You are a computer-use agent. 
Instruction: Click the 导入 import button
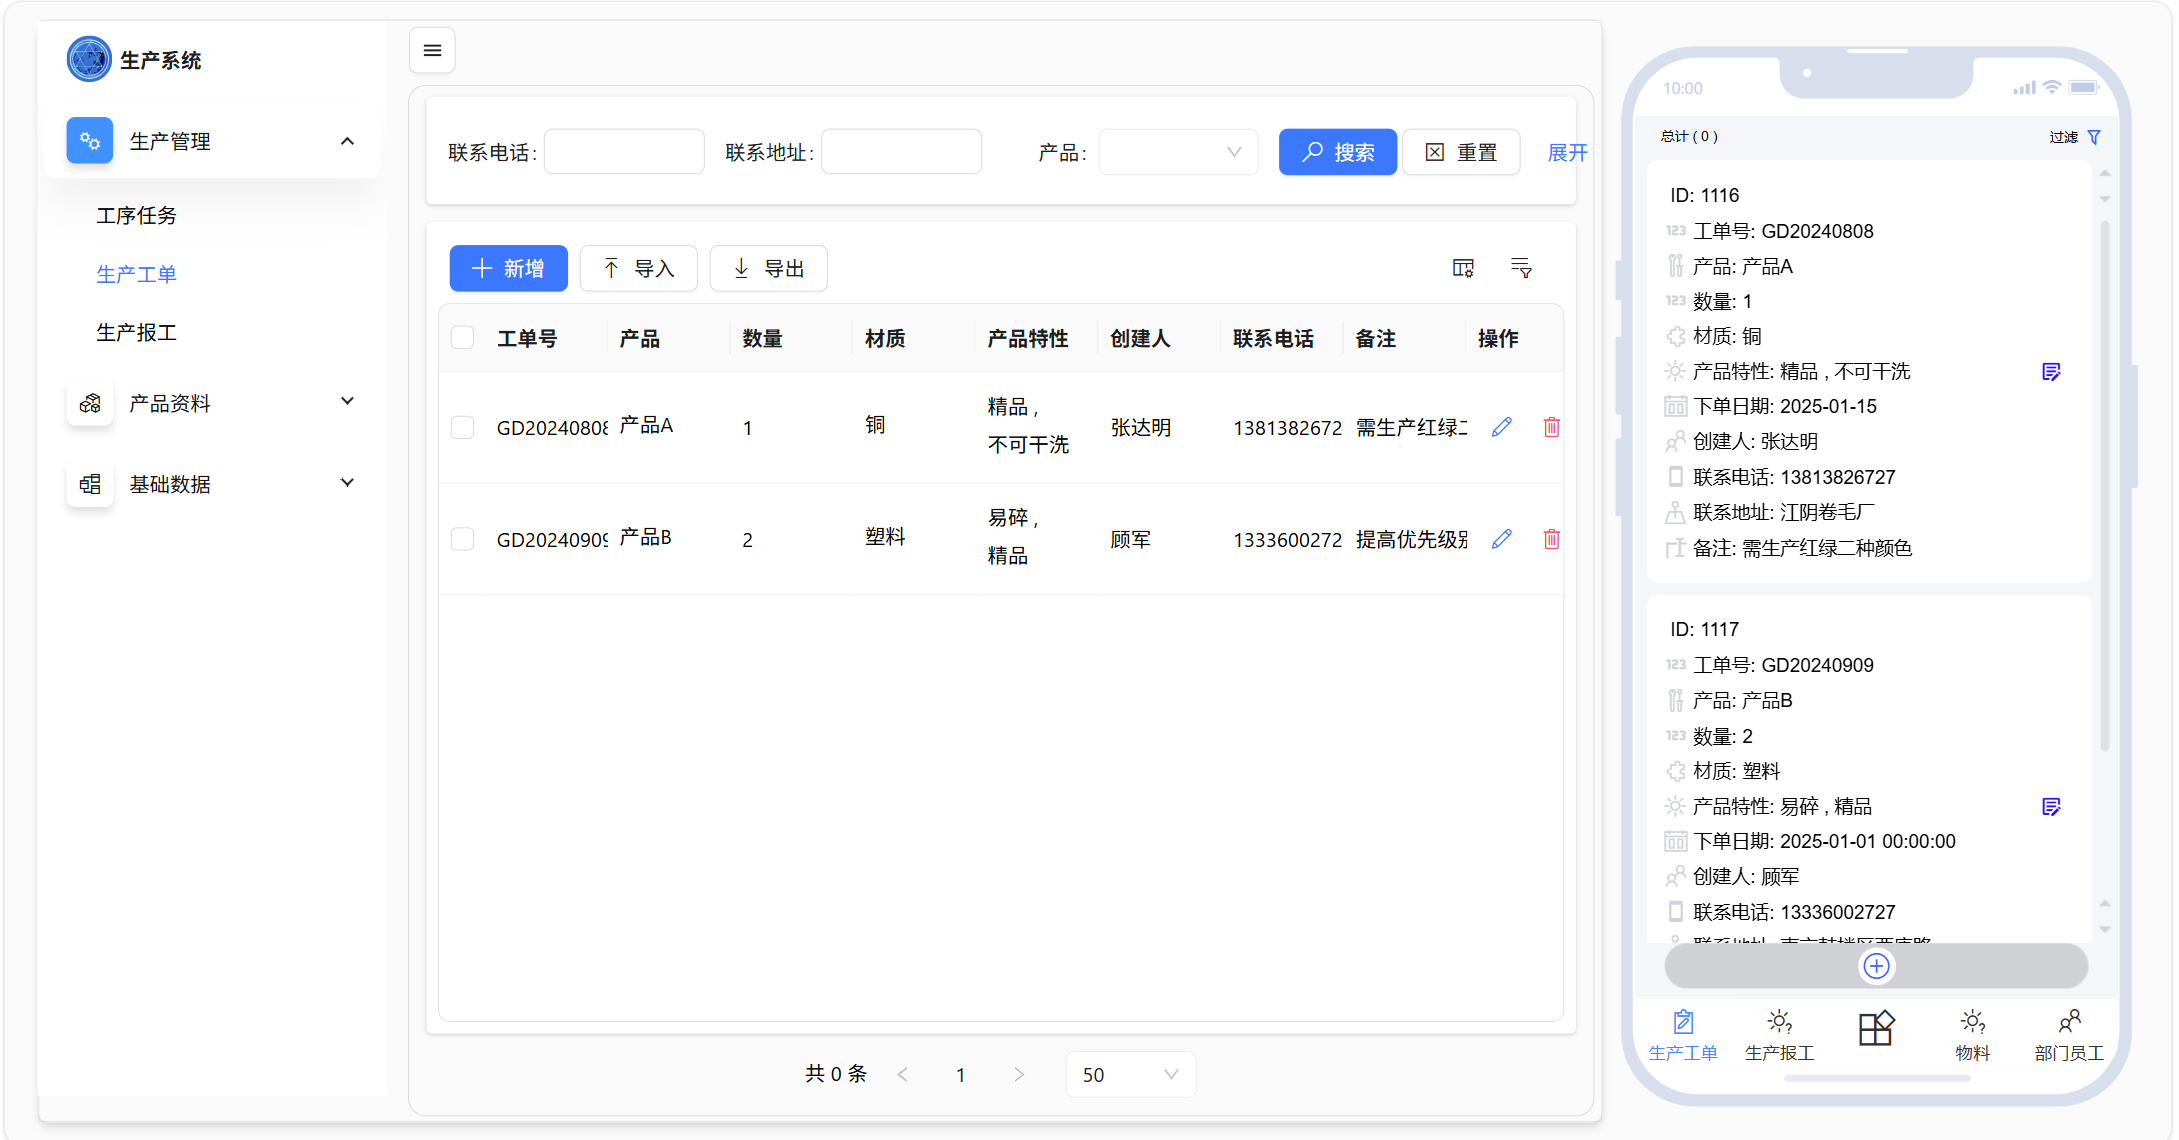pos(638,268)
